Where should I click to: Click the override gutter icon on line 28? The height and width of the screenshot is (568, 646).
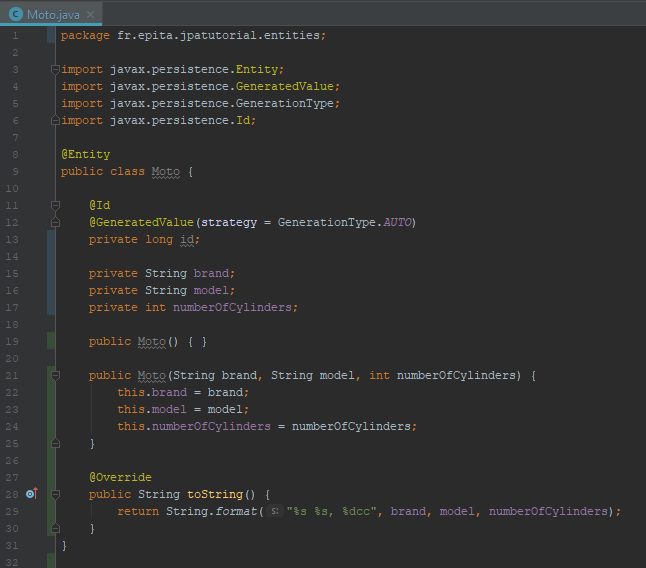click(32, 493)
